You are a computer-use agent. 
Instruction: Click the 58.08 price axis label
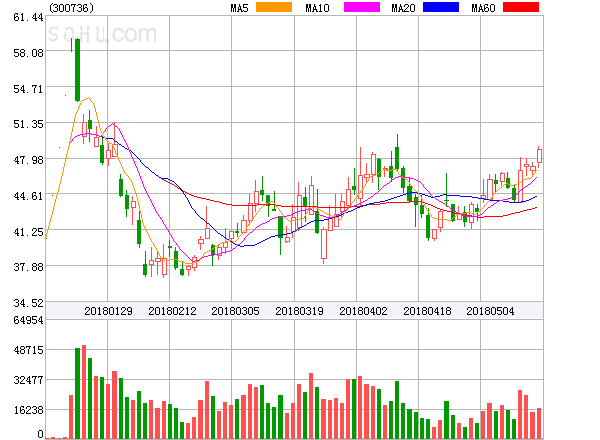[28, 53]
